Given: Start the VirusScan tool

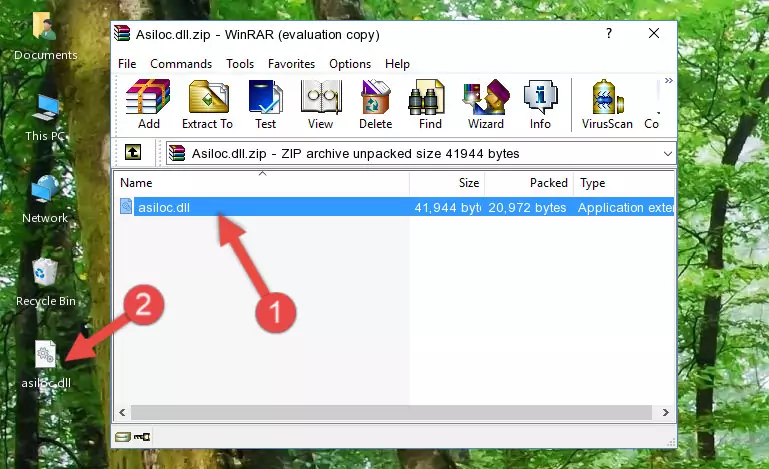Looking at the screenshot, I should pos(607,104).
